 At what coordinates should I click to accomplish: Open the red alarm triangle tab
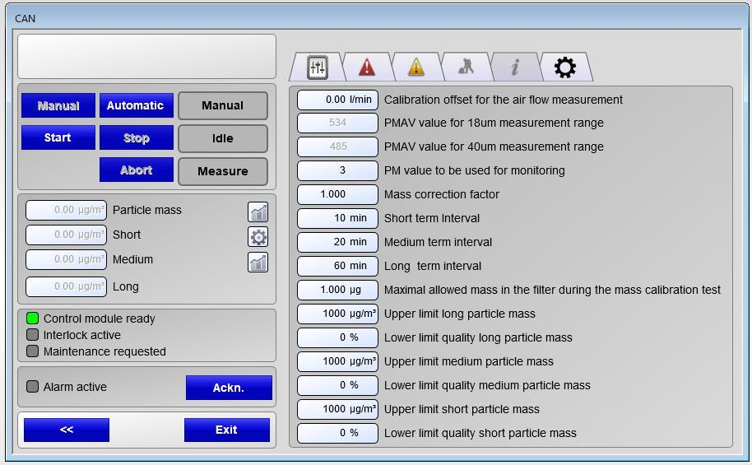366,67
